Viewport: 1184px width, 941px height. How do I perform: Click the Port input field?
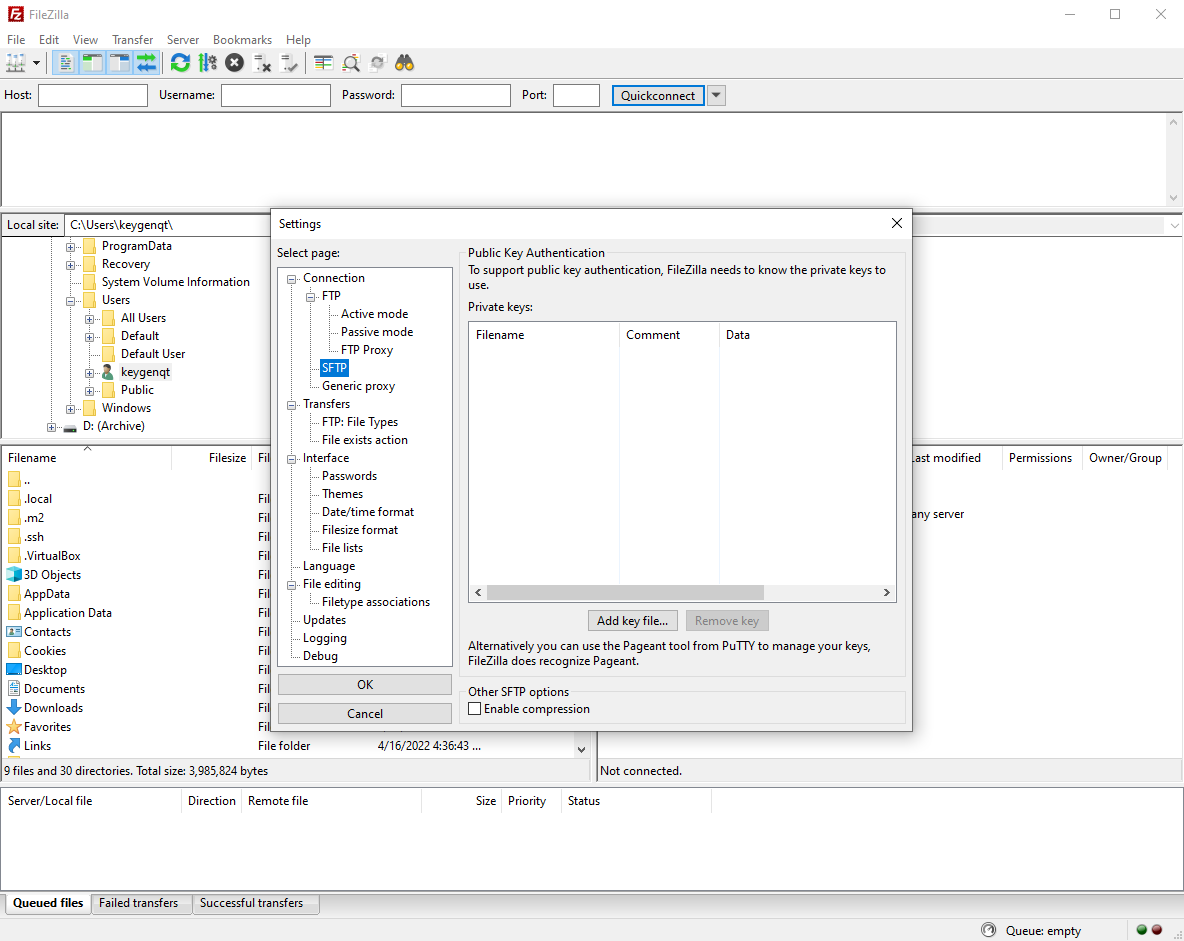pyautogui.click(x=576, y=95)
